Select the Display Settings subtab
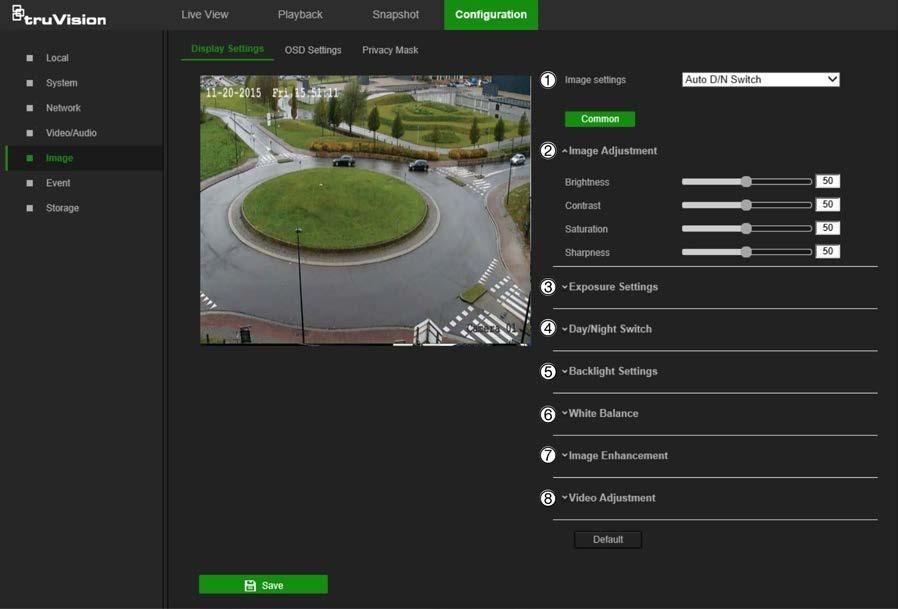This screenshot has height=609, width=898. click(x=227, y=49)
